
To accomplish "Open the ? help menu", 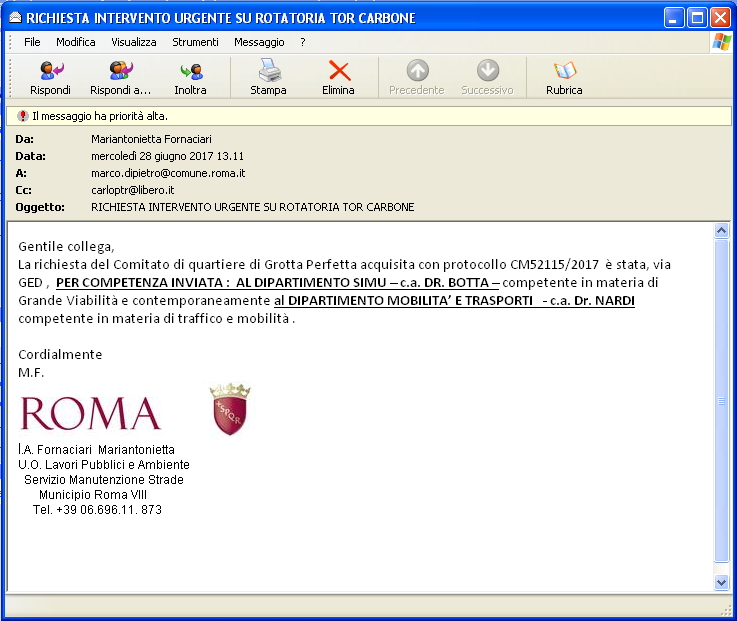I will (x=303, y=42).
